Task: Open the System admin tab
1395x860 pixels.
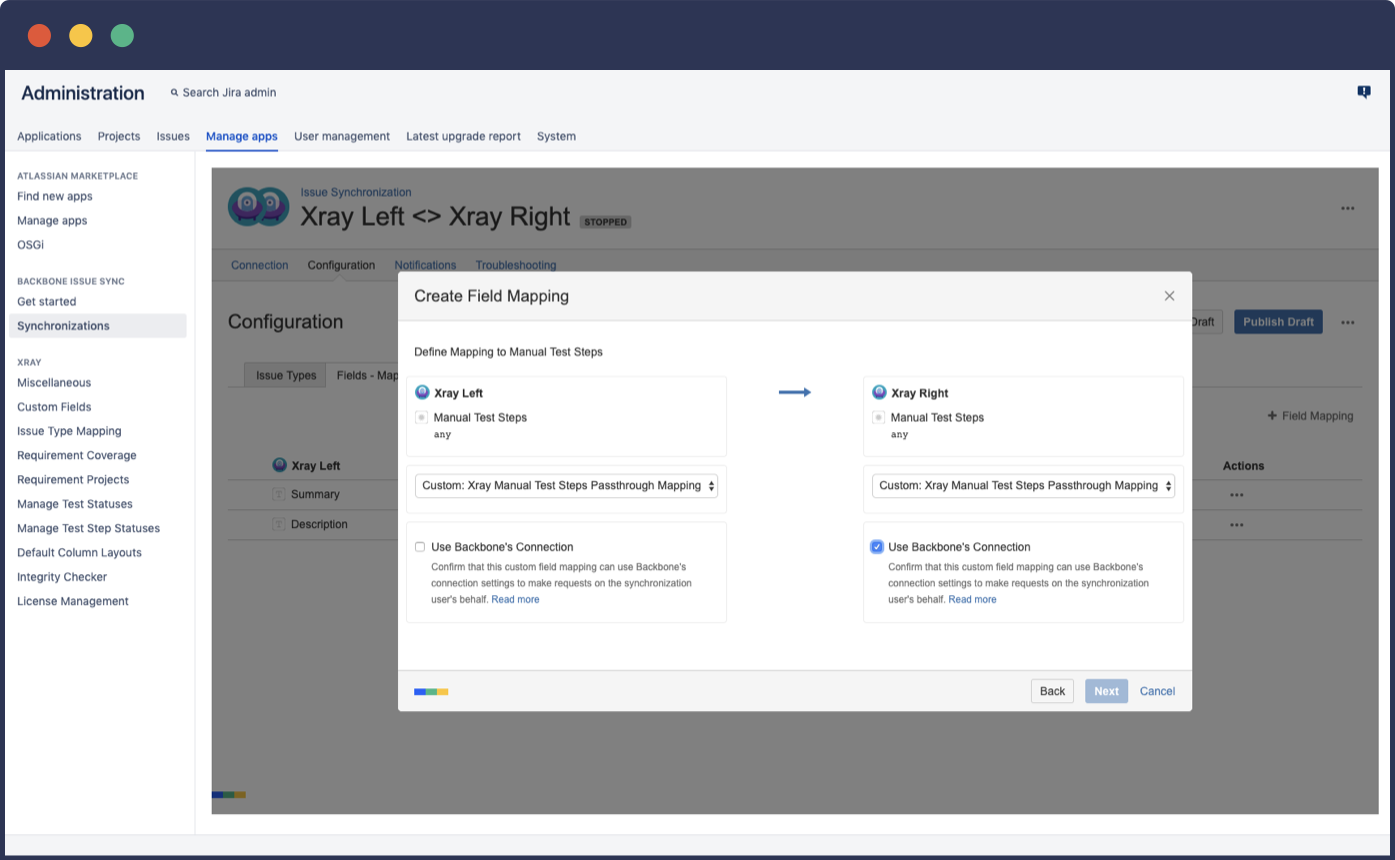Action: 556,136
